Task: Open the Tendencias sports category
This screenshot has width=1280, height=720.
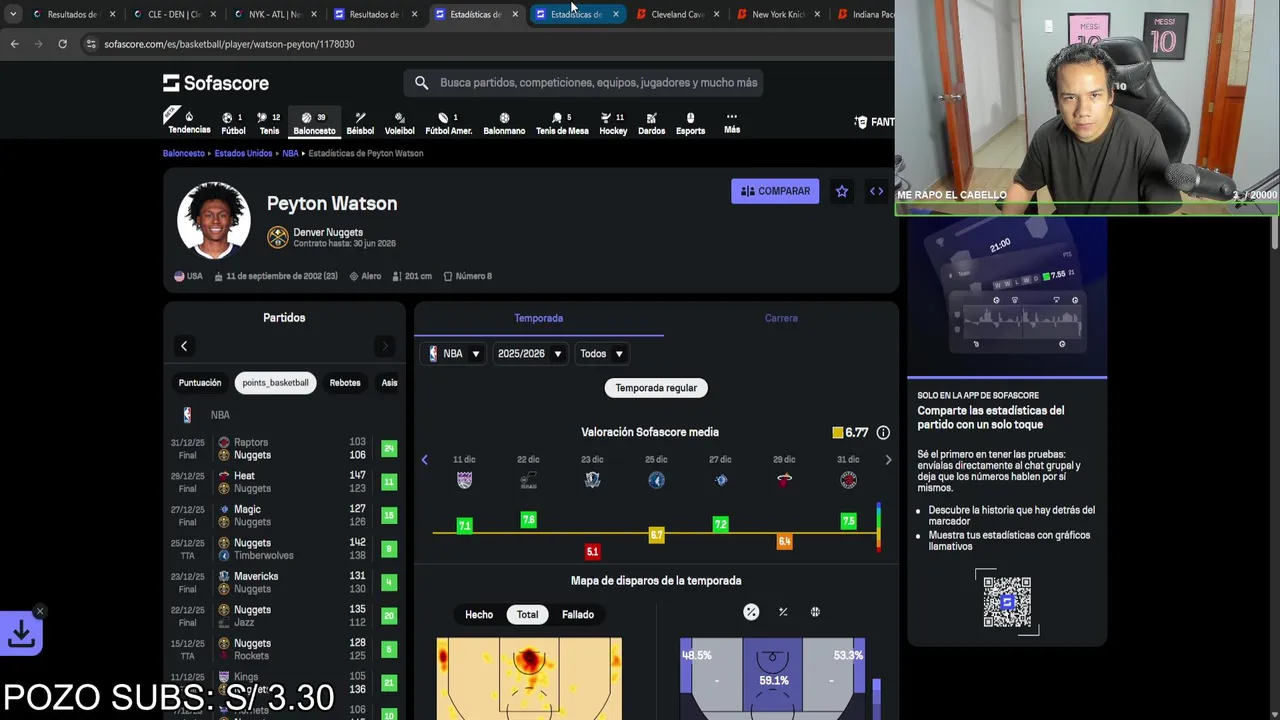Action: pos(189,122)
